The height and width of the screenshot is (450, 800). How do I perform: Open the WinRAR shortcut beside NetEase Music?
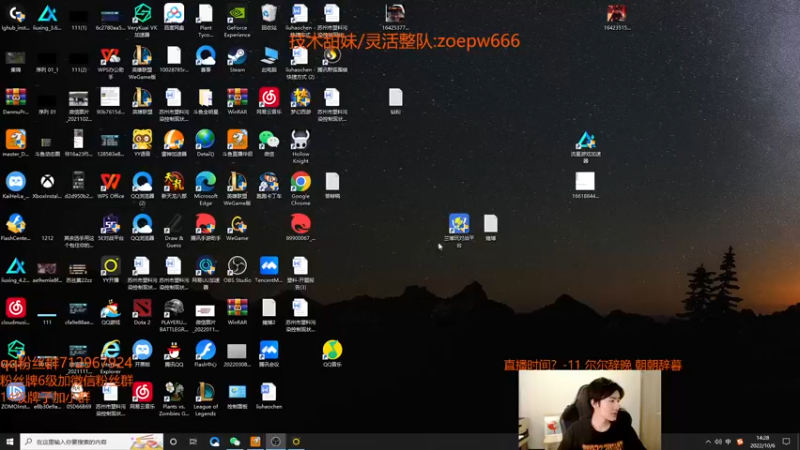click(x=237, y=101)
